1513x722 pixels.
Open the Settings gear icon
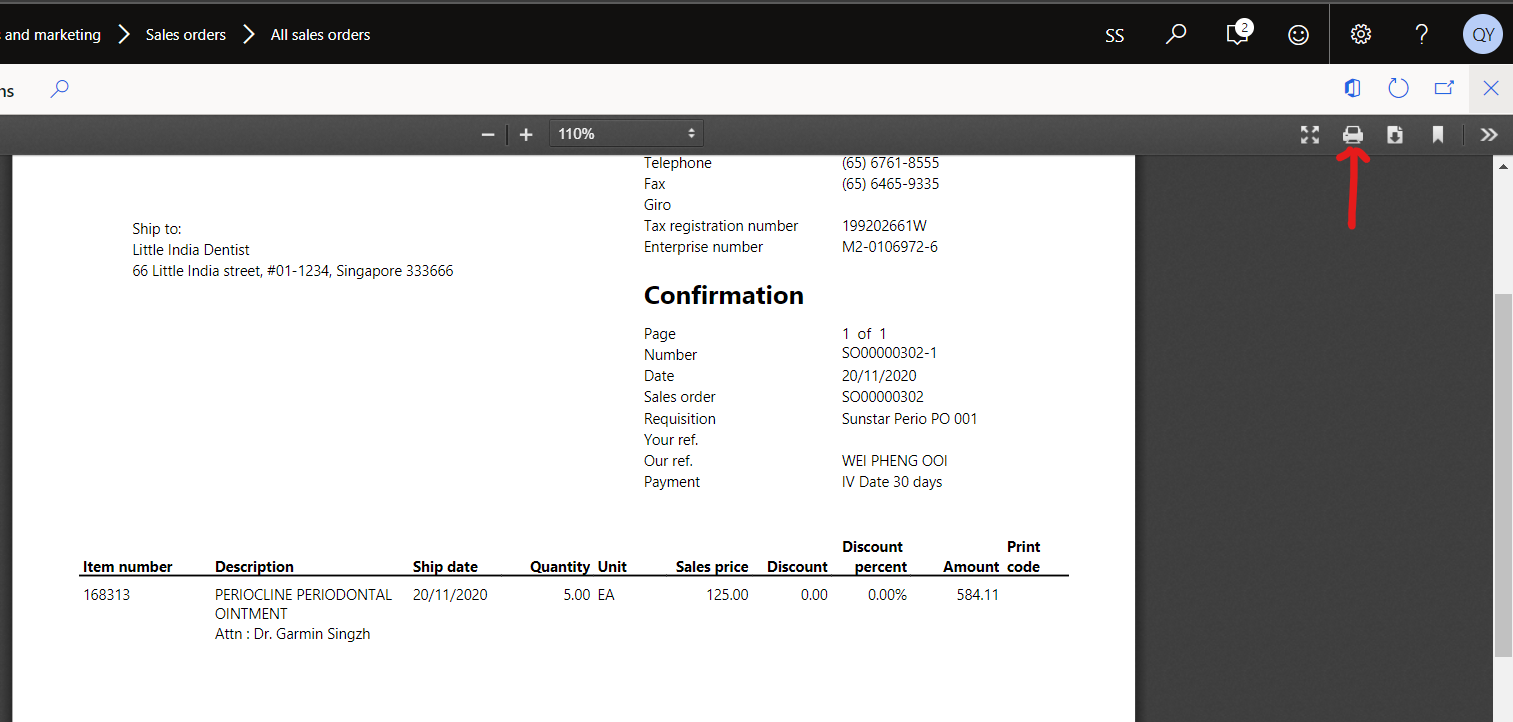tap(1360, 34)
